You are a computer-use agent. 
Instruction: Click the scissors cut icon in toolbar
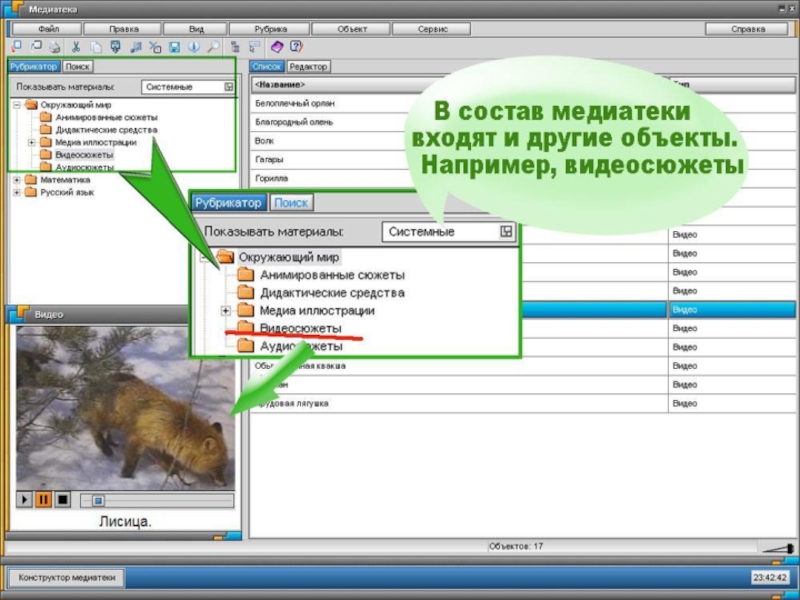[x=76, y=46]
